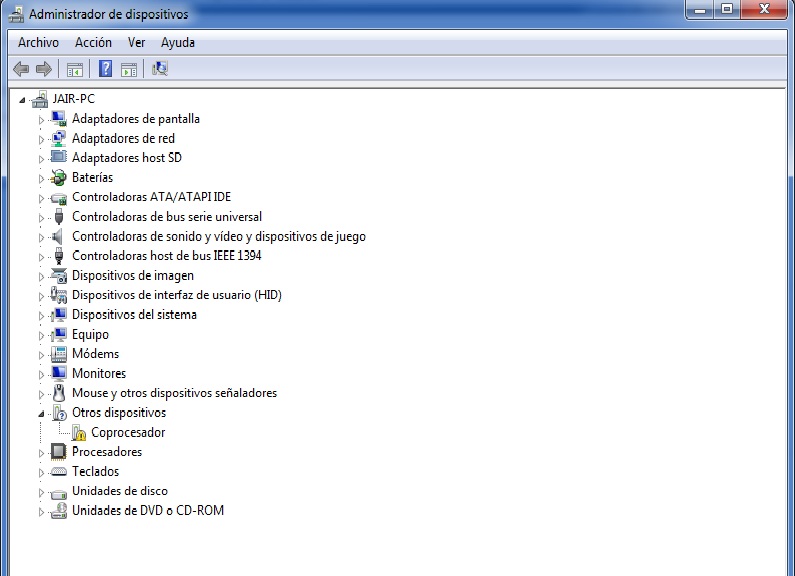Expand Adaptadores de red
Image resolution: width=795 pixels, height=576 pixels.
pos(41,139)
